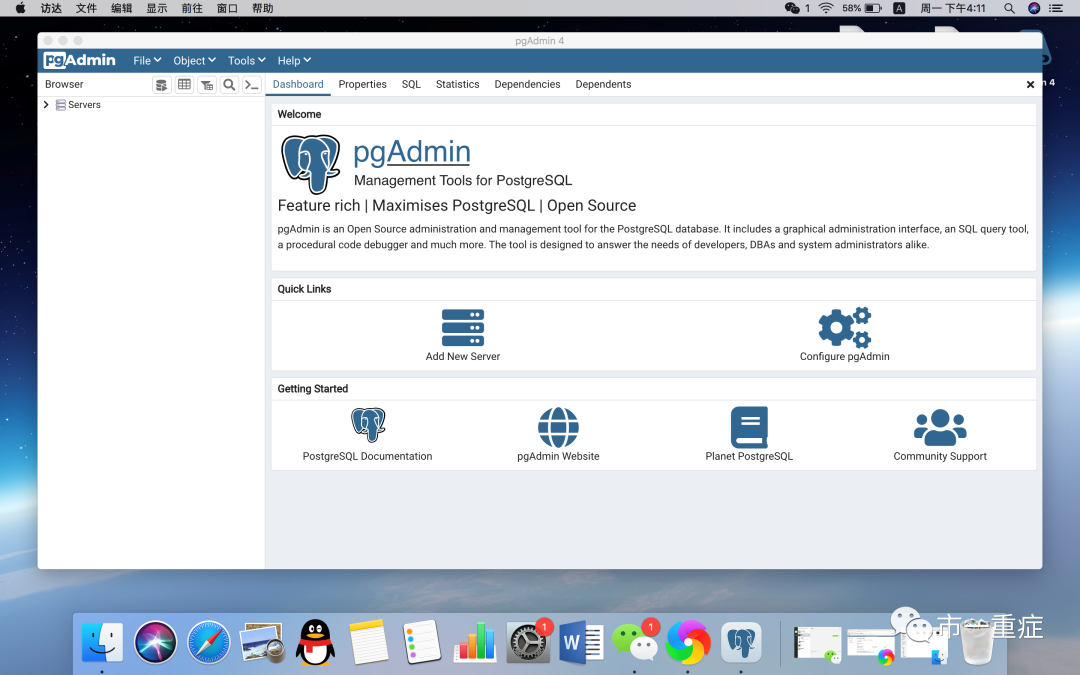
Task: Open Microsoft Word in the dock
Action: pos(581,643)
